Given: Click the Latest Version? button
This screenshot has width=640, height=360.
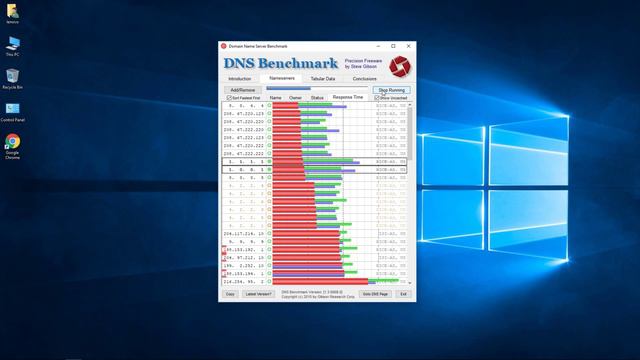Looking at the screenshot, I should coord(258,294).
